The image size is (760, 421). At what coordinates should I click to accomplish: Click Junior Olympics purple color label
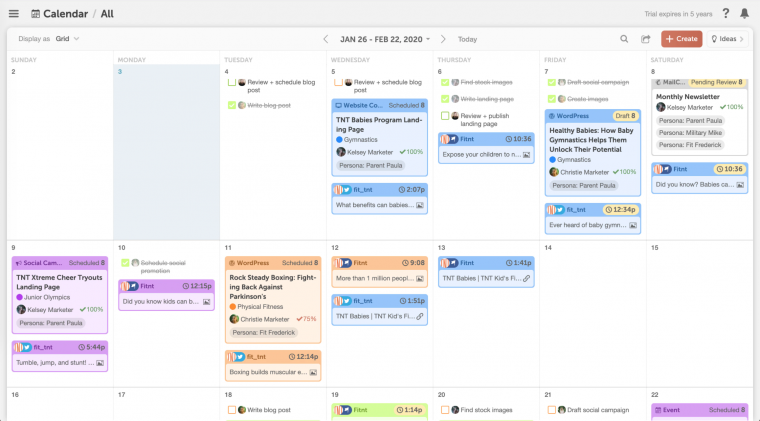pos(43,297)
